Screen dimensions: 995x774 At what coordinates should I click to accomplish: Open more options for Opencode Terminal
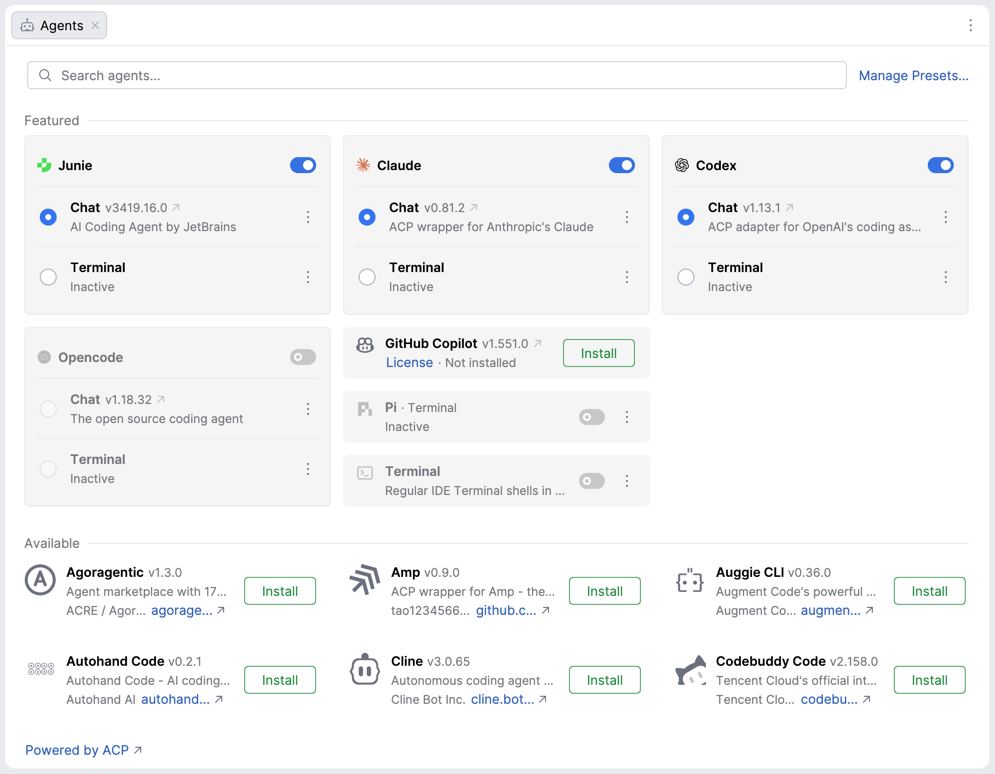[x=308, y=469]
